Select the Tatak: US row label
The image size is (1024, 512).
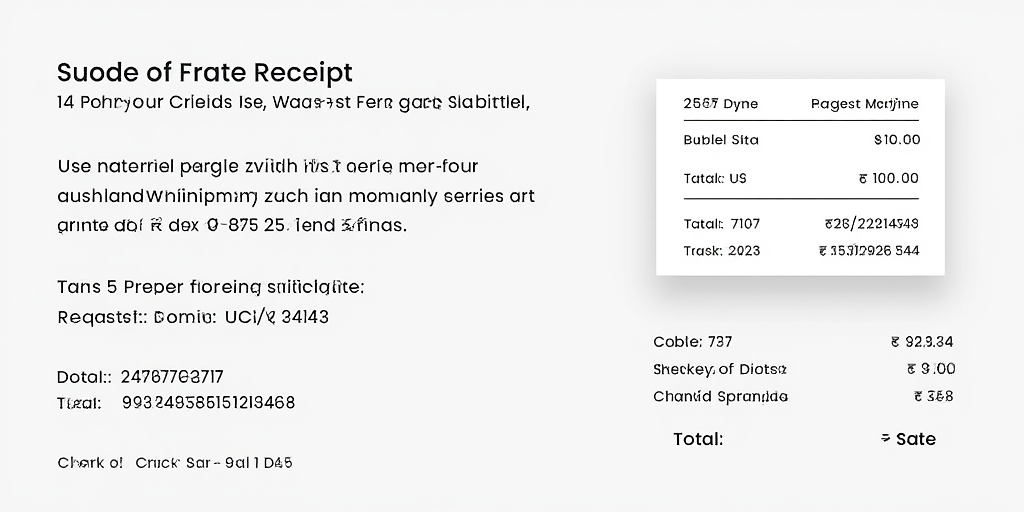click(x=715, y=178)
